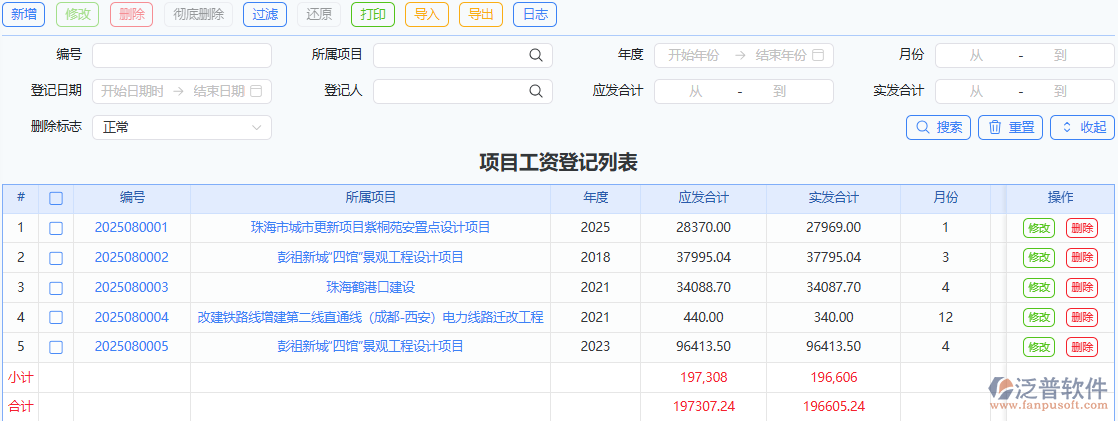The height and width of the screenshot is (421, 1118).
Task: Collapse the filter panel with 收起
Action: coord(1082,128)
